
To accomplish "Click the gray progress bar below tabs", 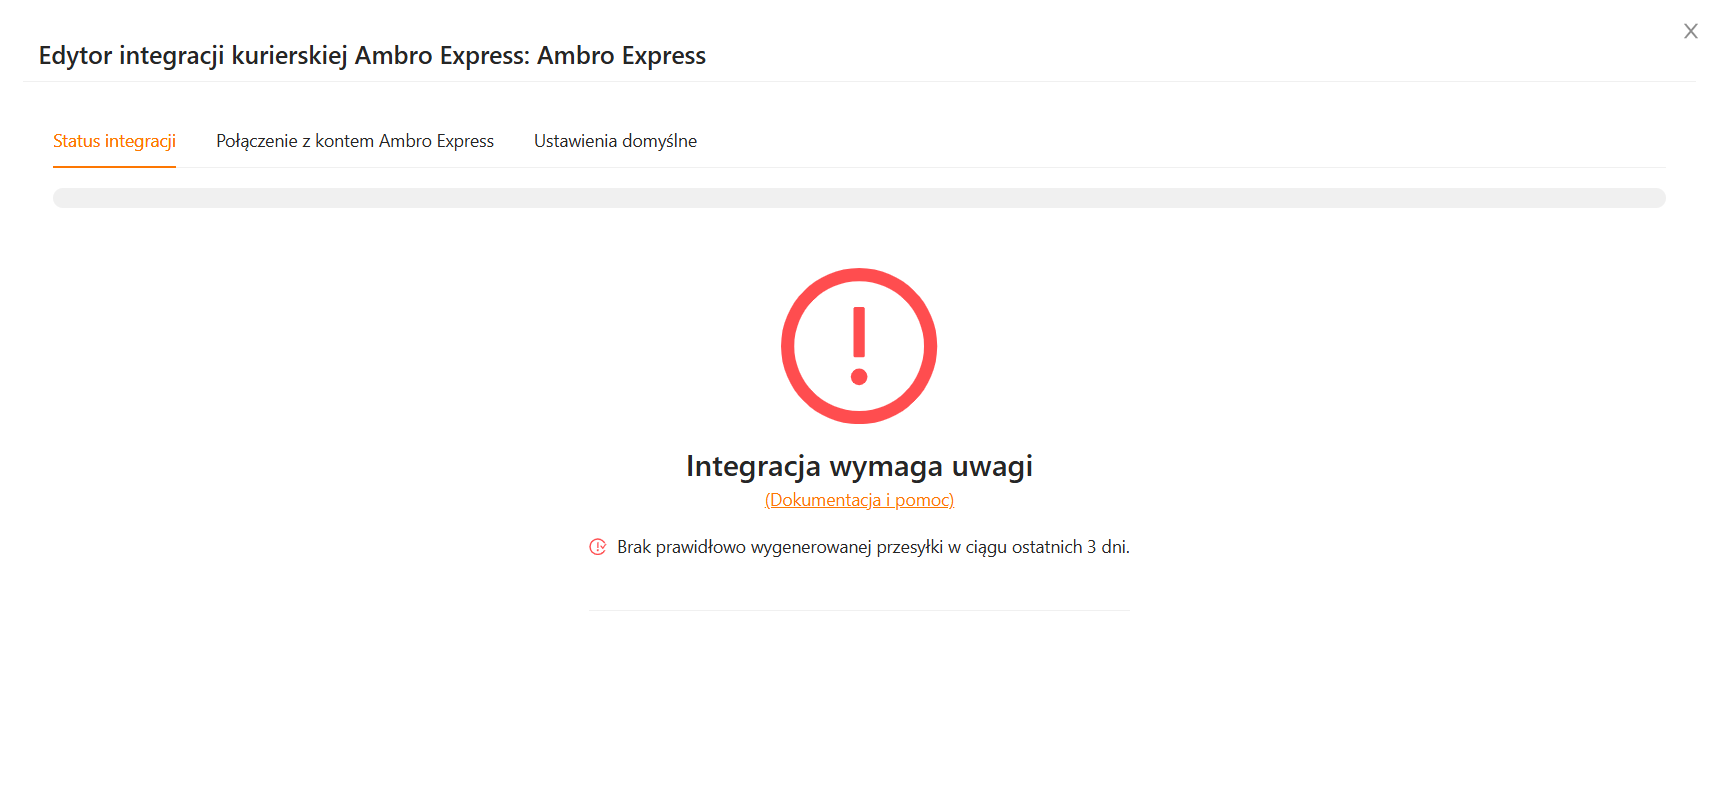I will pyautogui.click(x=859, y=198).
